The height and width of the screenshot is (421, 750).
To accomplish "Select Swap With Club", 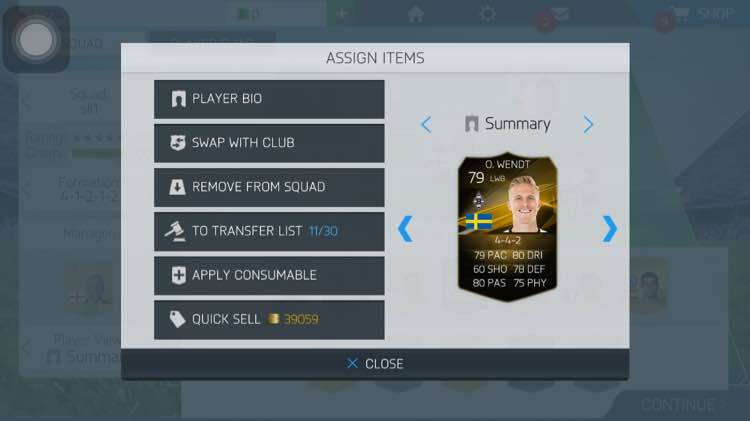I will click(x=269, y=143).
